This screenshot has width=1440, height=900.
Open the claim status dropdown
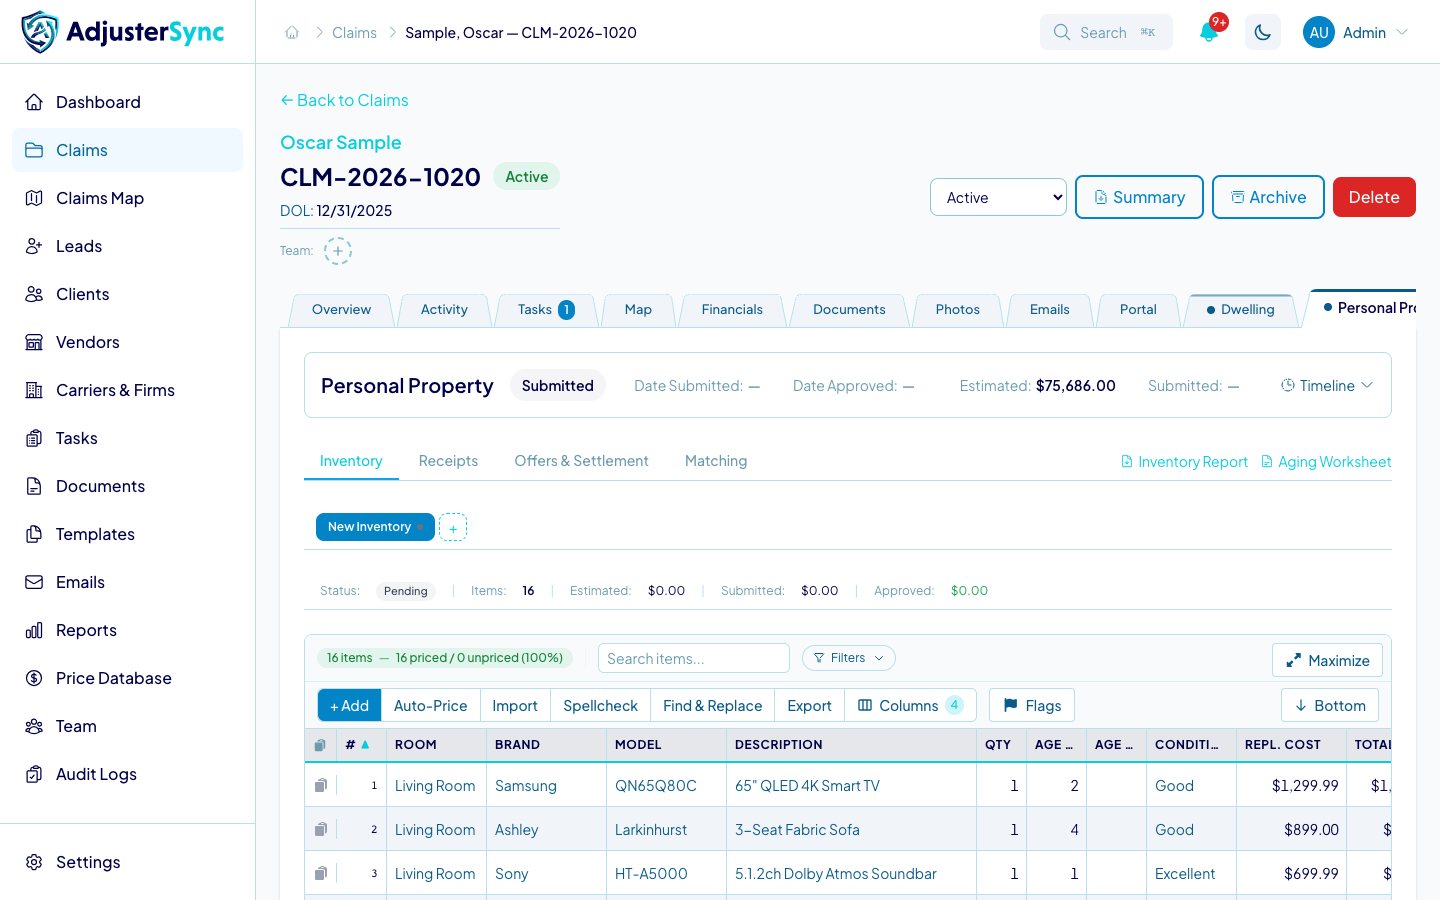click(x=998, y=197)
